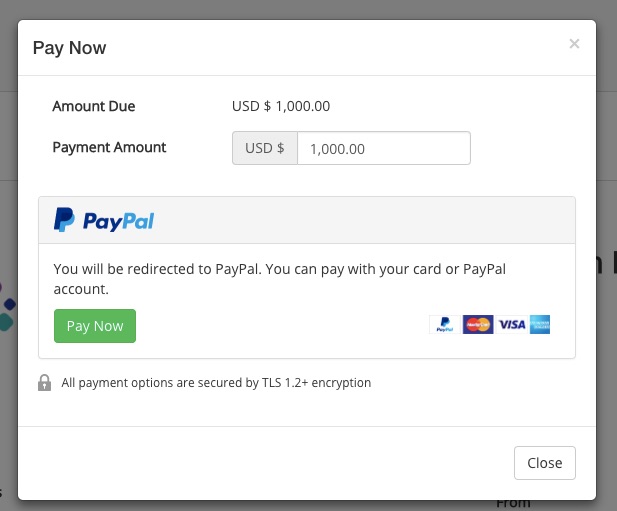Click the Amount Due label
Viewport: 617px width, 511px height.
point(94,106)
